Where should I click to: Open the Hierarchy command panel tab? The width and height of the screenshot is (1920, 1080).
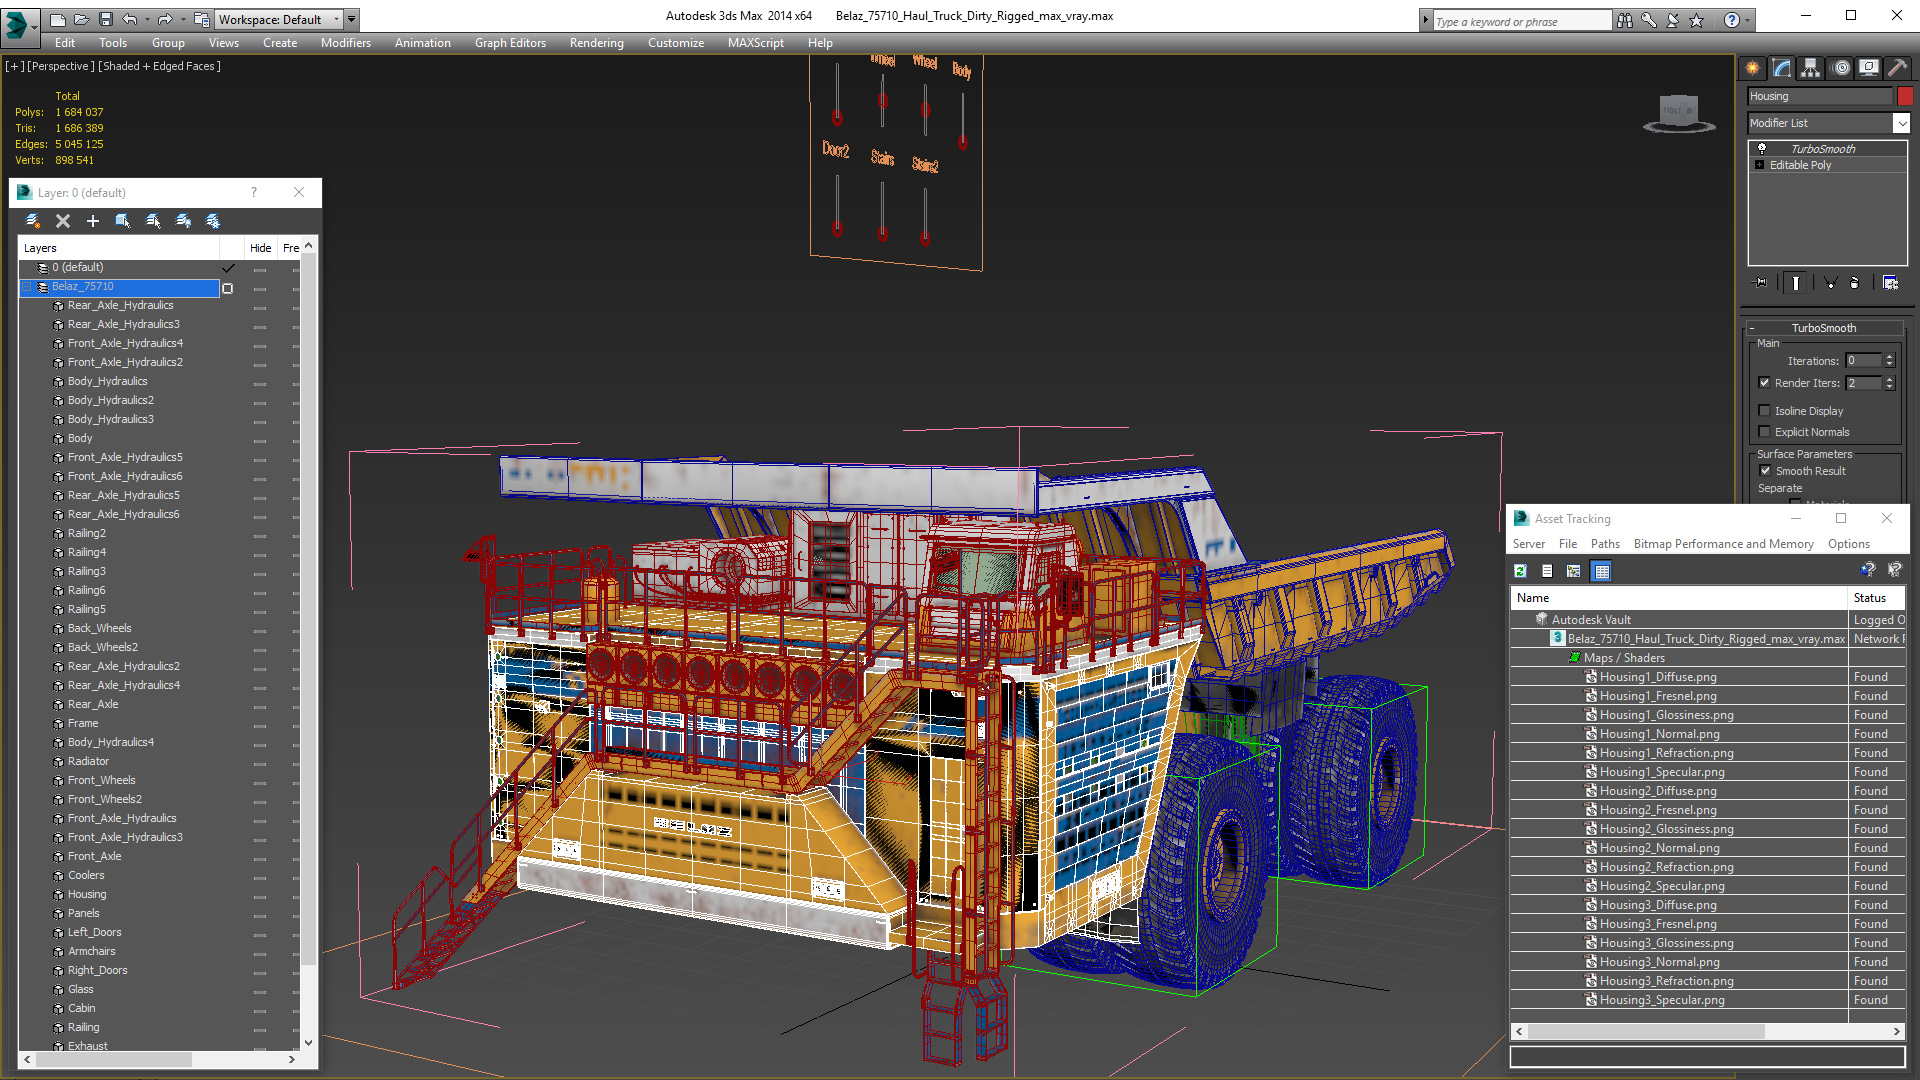point(1811,68)
